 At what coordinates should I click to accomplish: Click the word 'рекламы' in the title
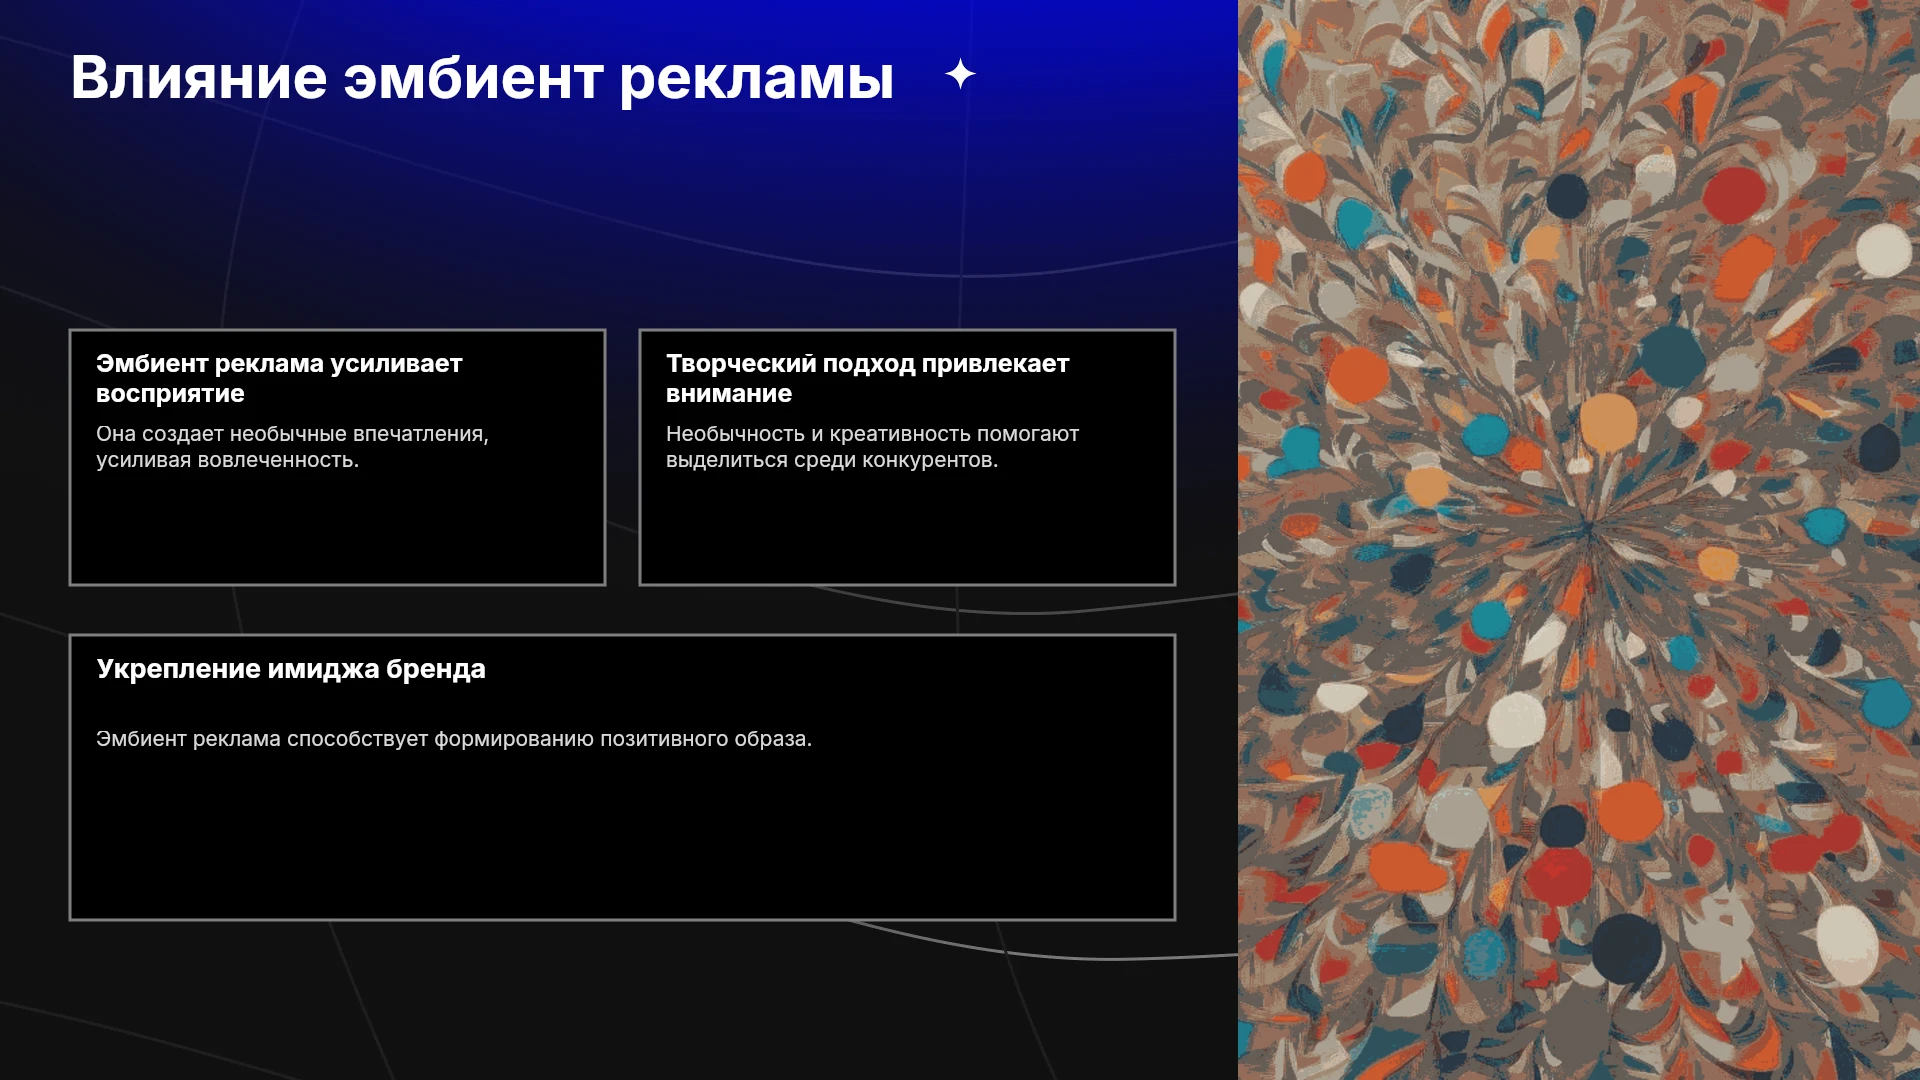click(757, 80)
